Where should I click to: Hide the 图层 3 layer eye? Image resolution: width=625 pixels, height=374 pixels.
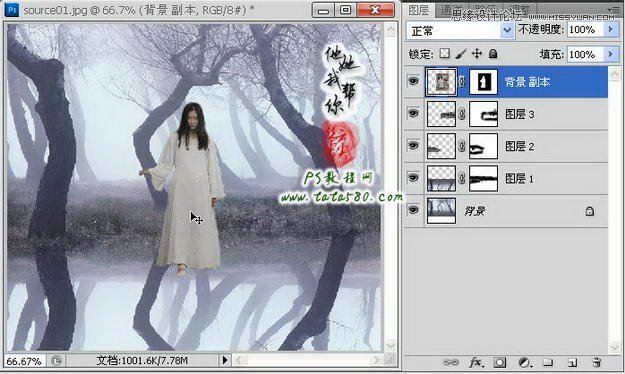tap(413, 113)
